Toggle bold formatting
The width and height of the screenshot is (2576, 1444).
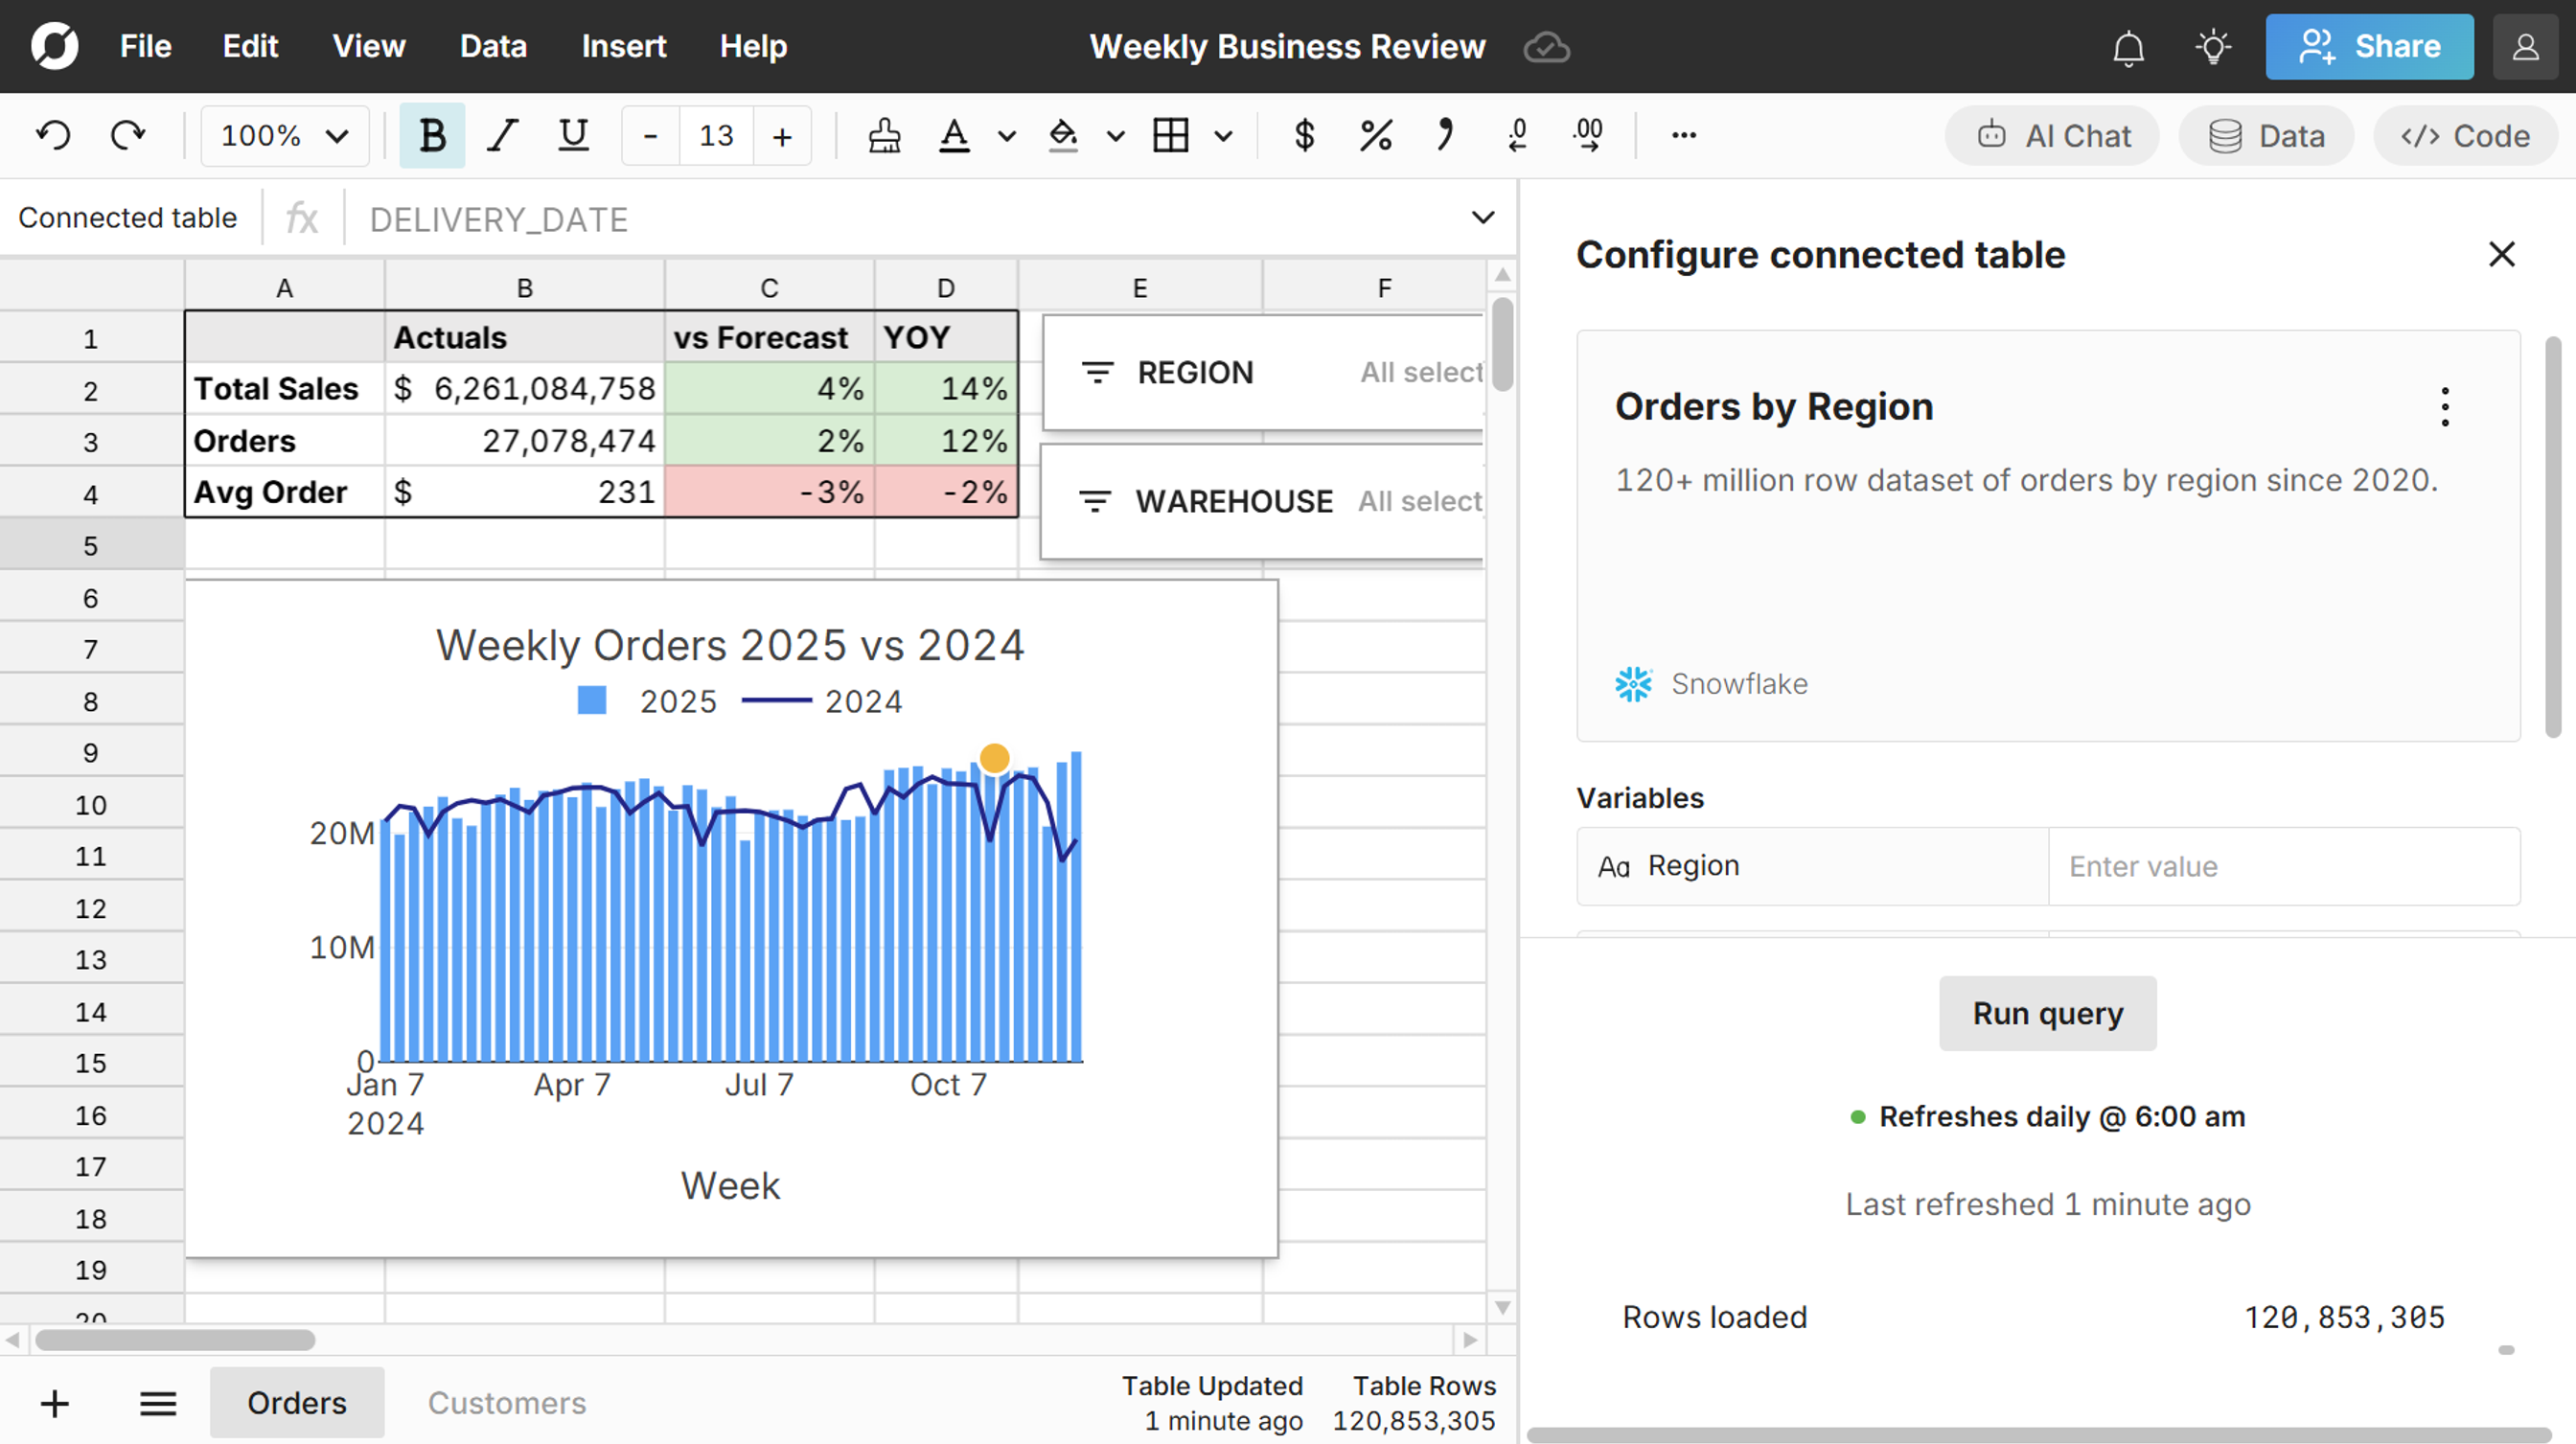point(432,135)
